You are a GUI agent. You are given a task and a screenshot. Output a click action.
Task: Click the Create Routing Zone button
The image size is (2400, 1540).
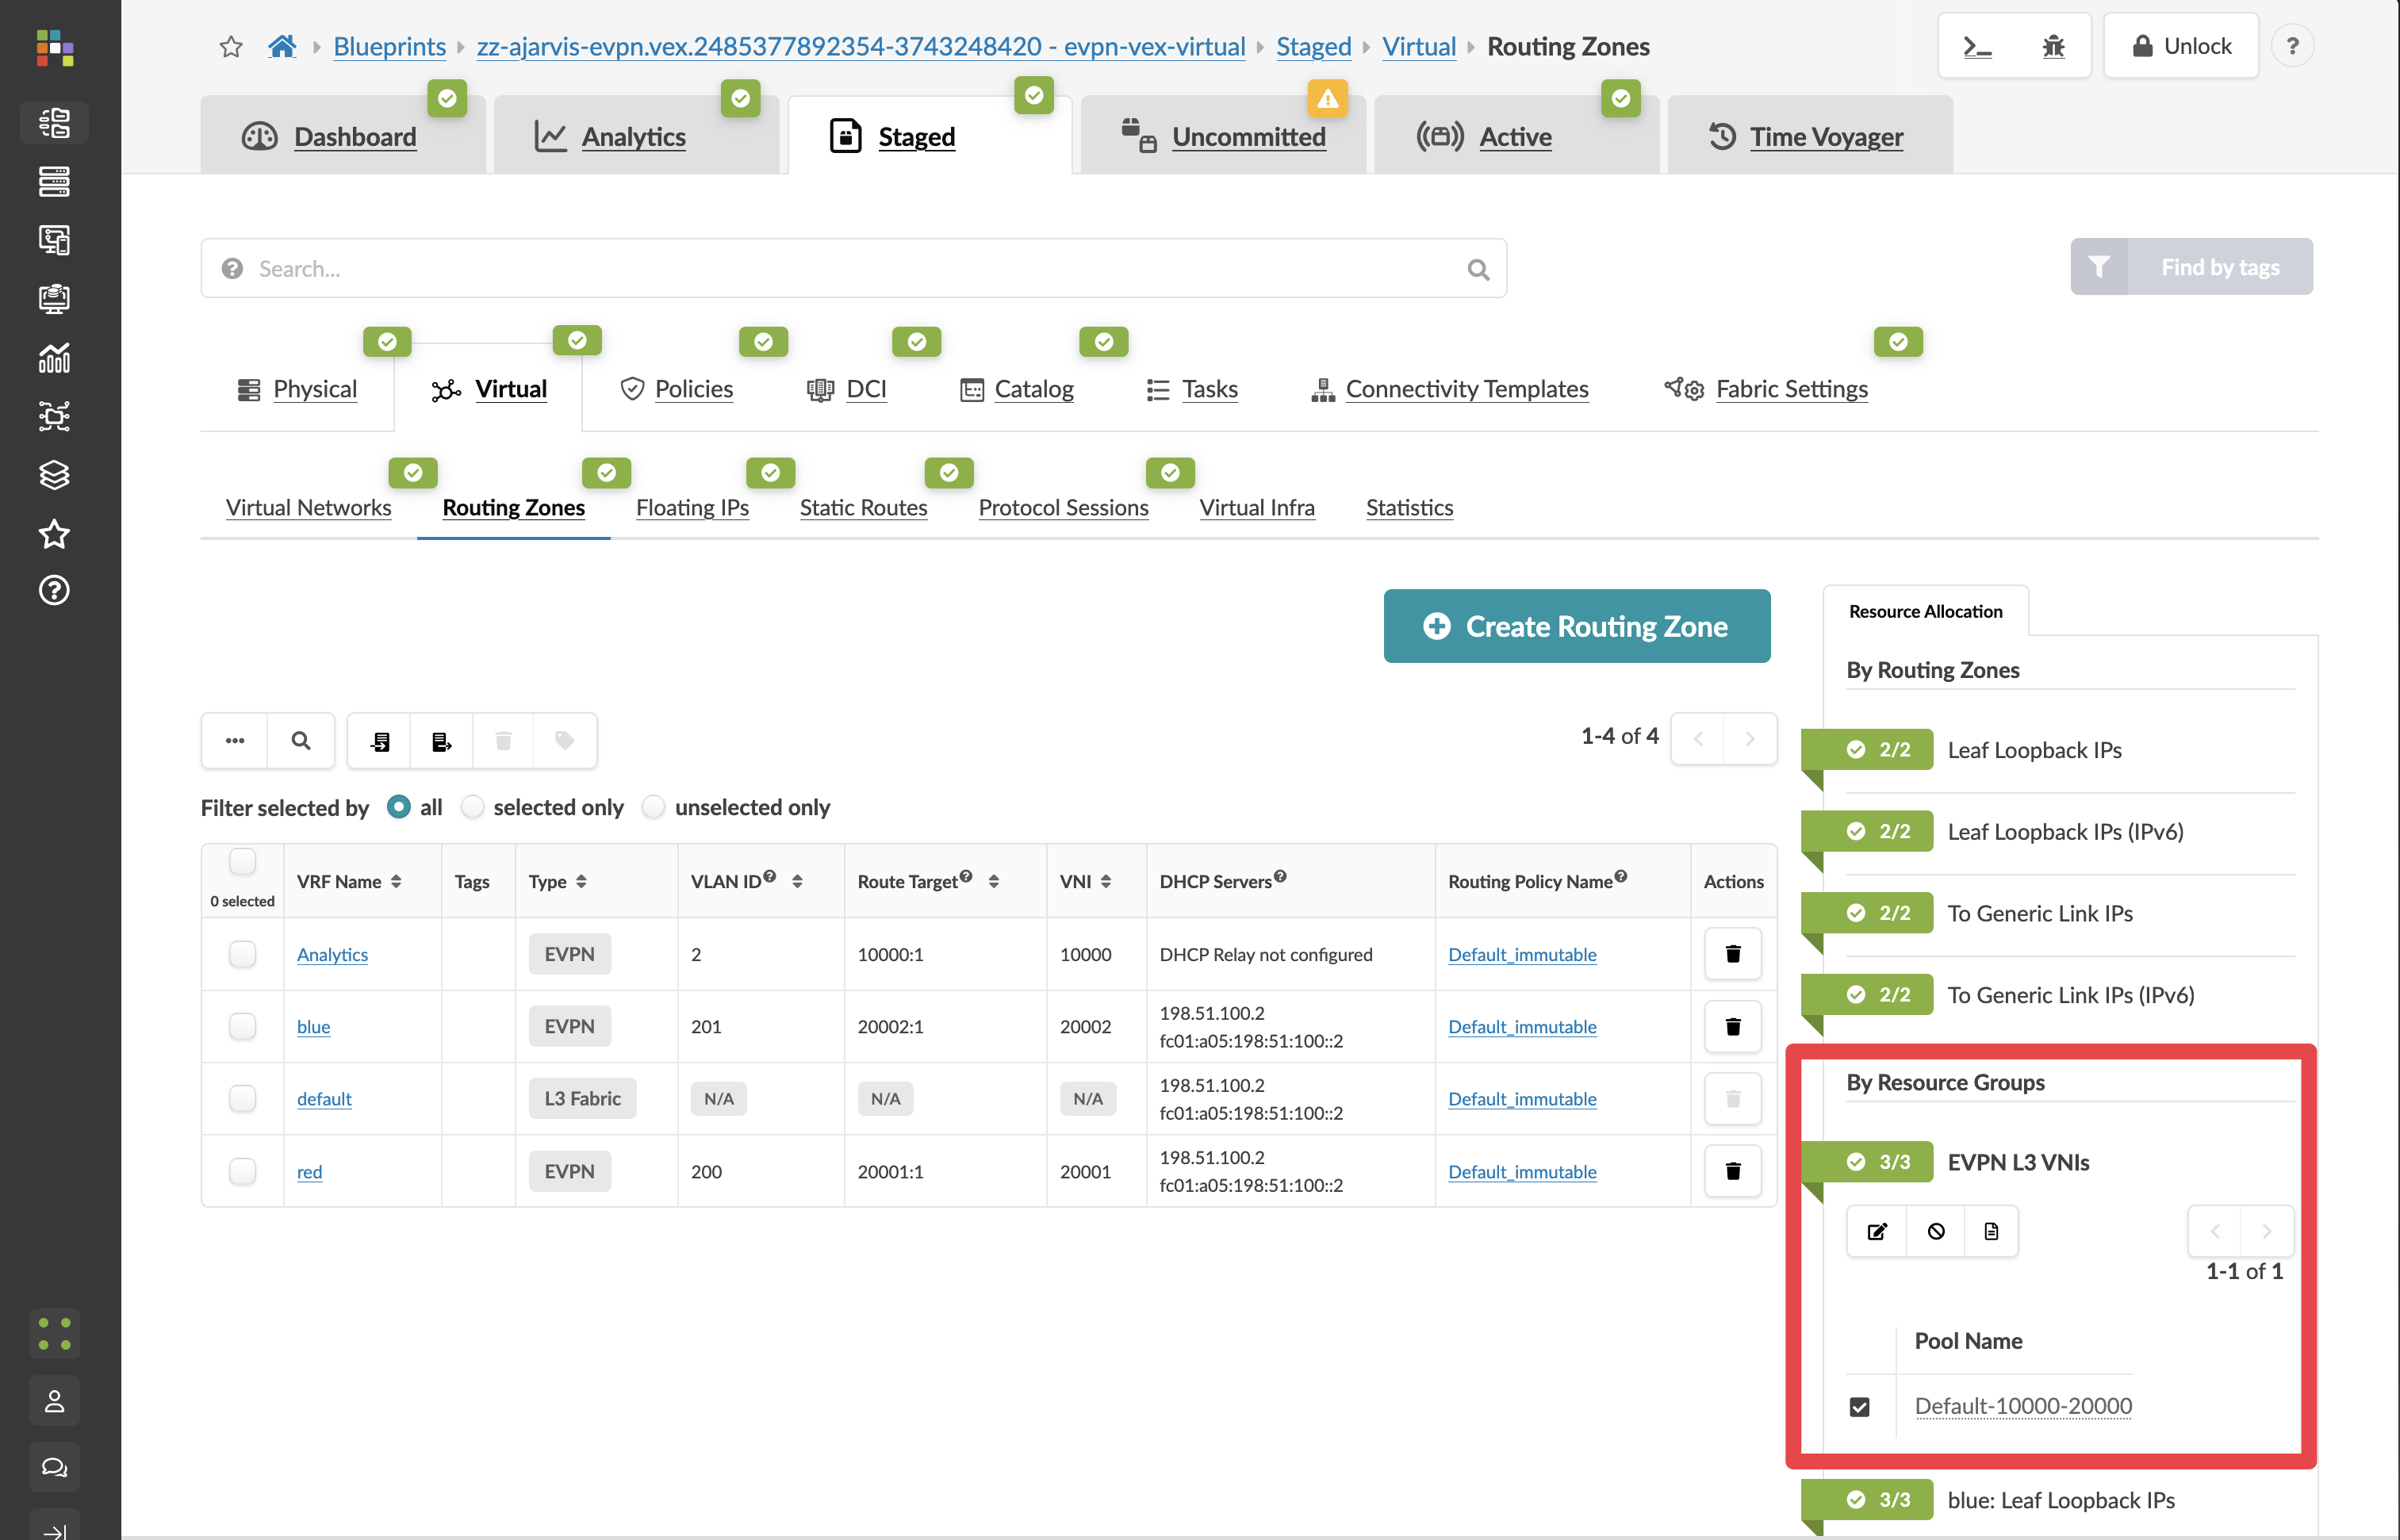(1576, 626)
